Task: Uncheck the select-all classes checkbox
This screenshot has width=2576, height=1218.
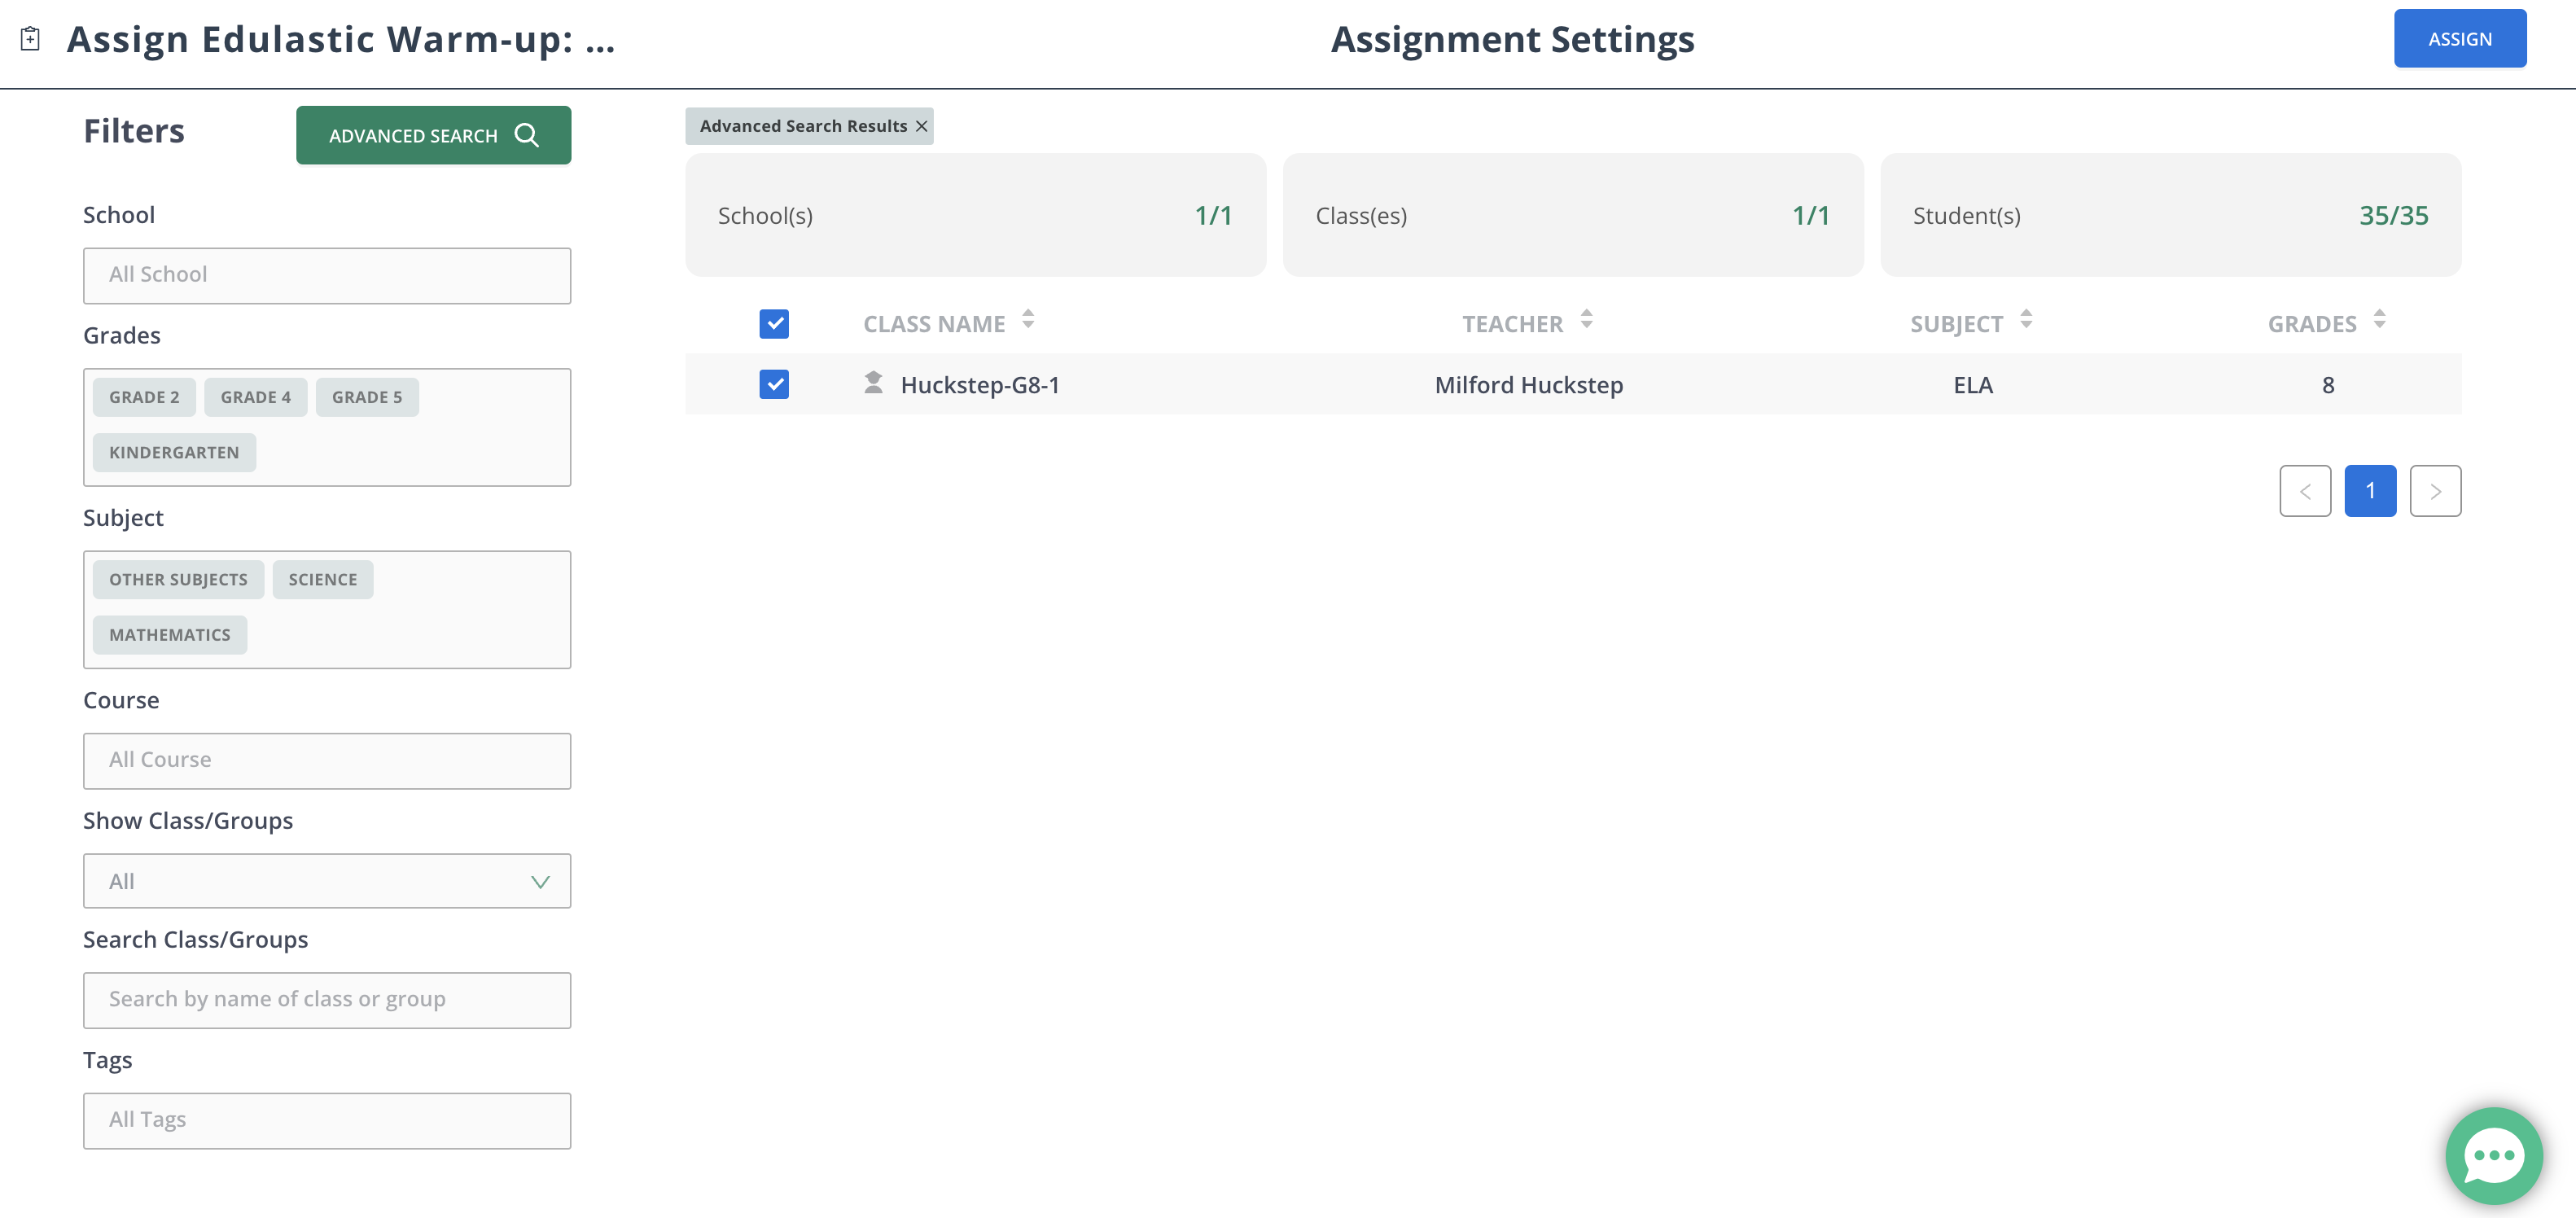Action: pos(774,323)
